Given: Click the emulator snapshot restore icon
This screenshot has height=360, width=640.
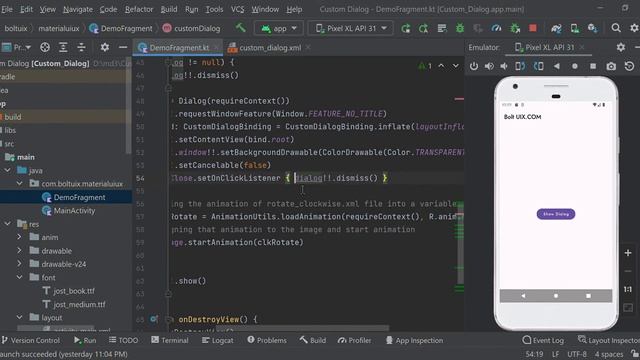Looking at the screenshot, I should (629, 66).
